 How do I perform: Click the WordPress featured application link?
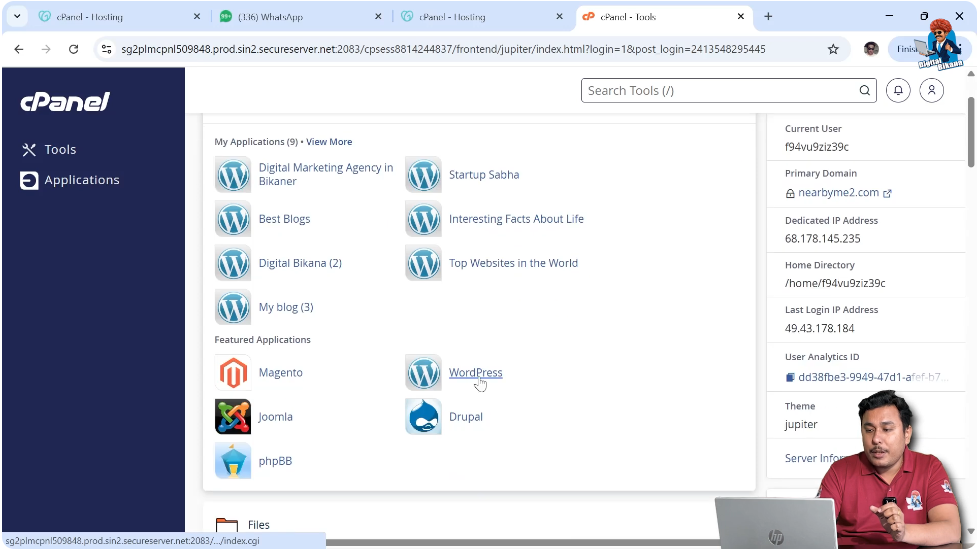click(475, 373)
